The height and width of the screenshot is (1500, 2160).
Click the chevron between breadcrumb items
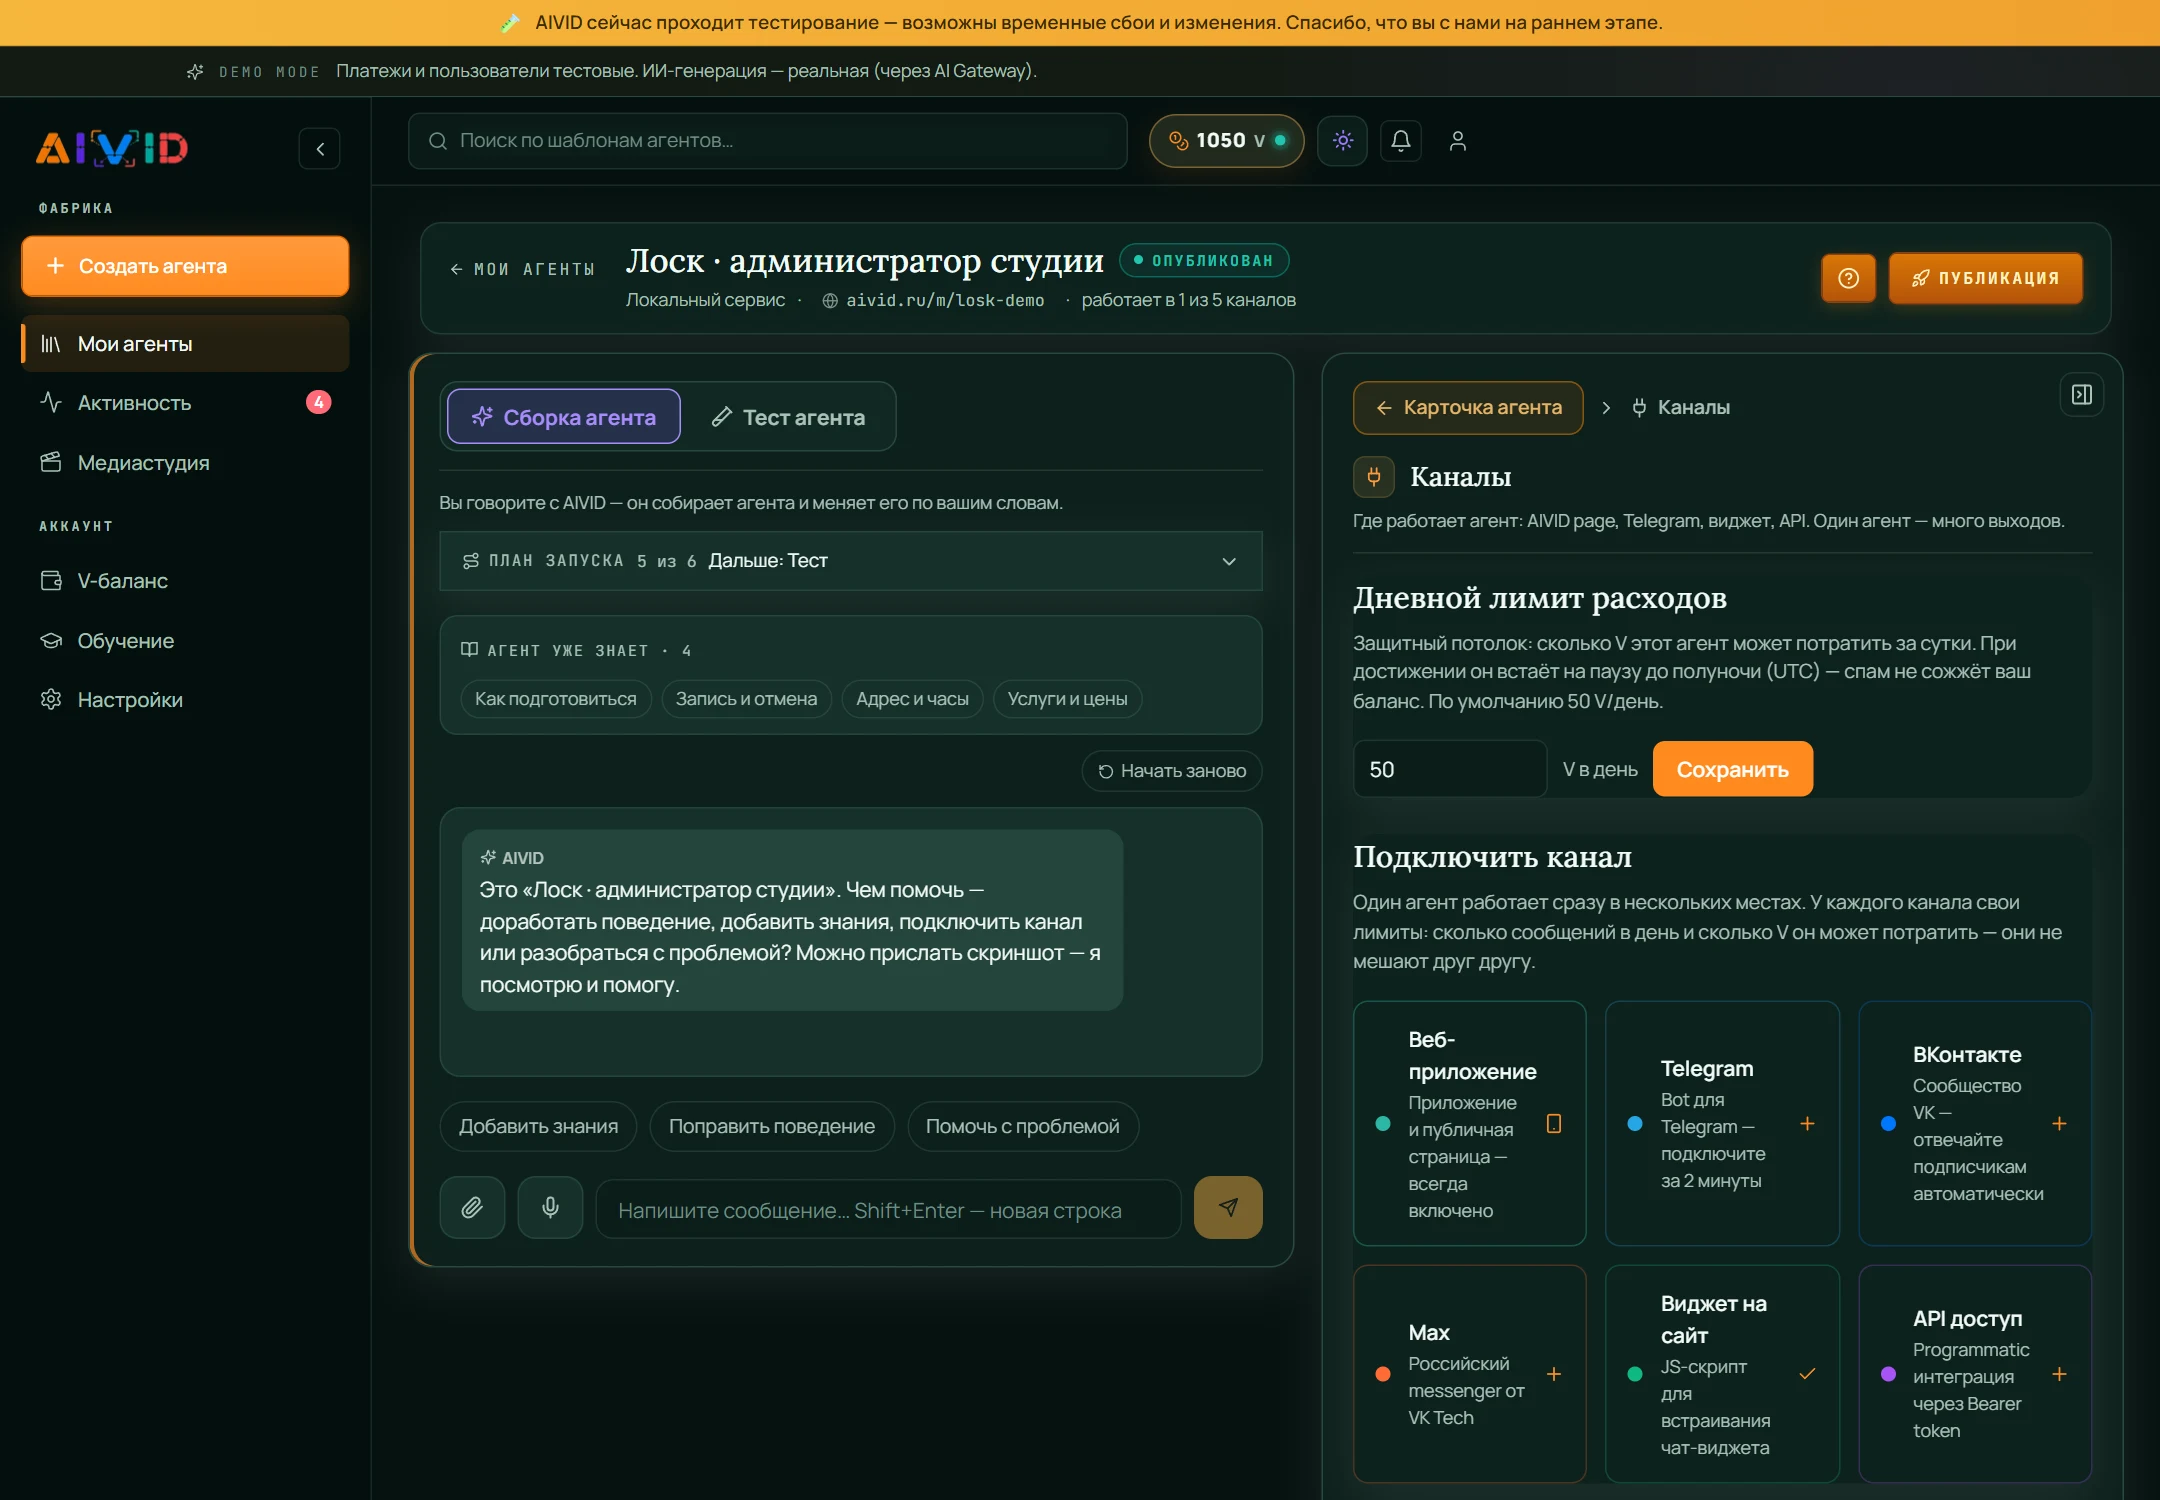[x=1606, y=408]
